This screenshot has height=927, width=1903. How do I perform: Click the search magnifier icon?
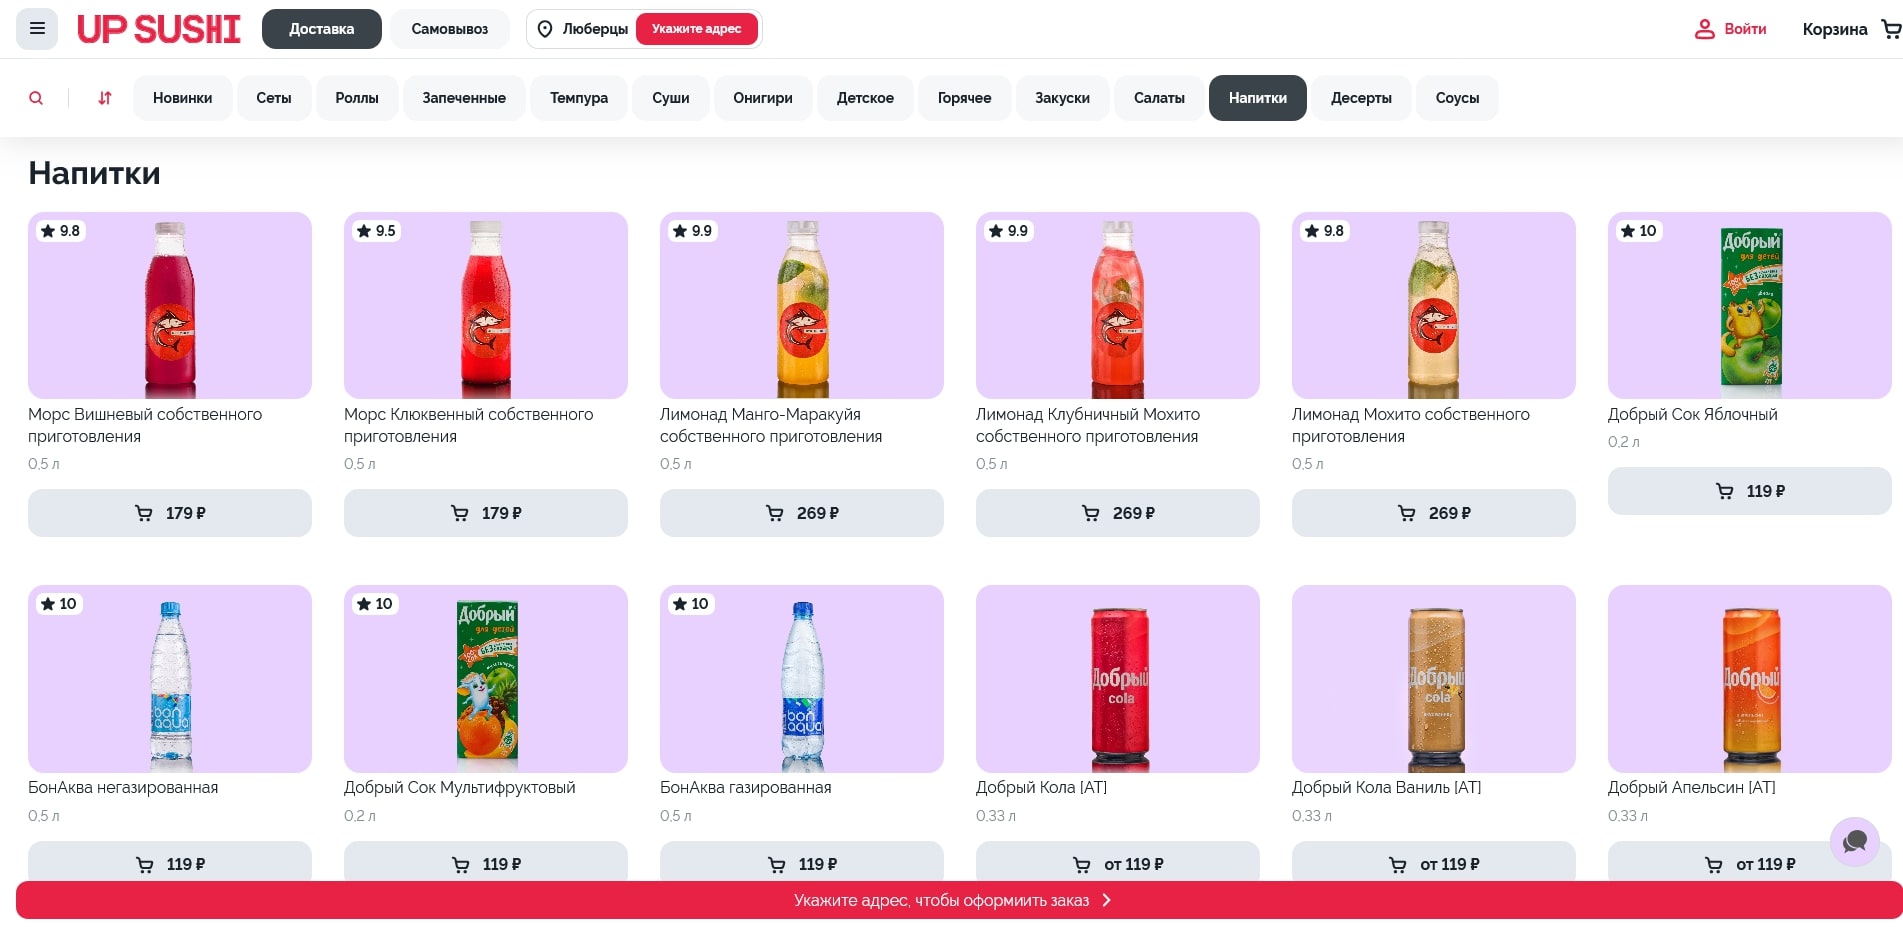coord(36,98)
